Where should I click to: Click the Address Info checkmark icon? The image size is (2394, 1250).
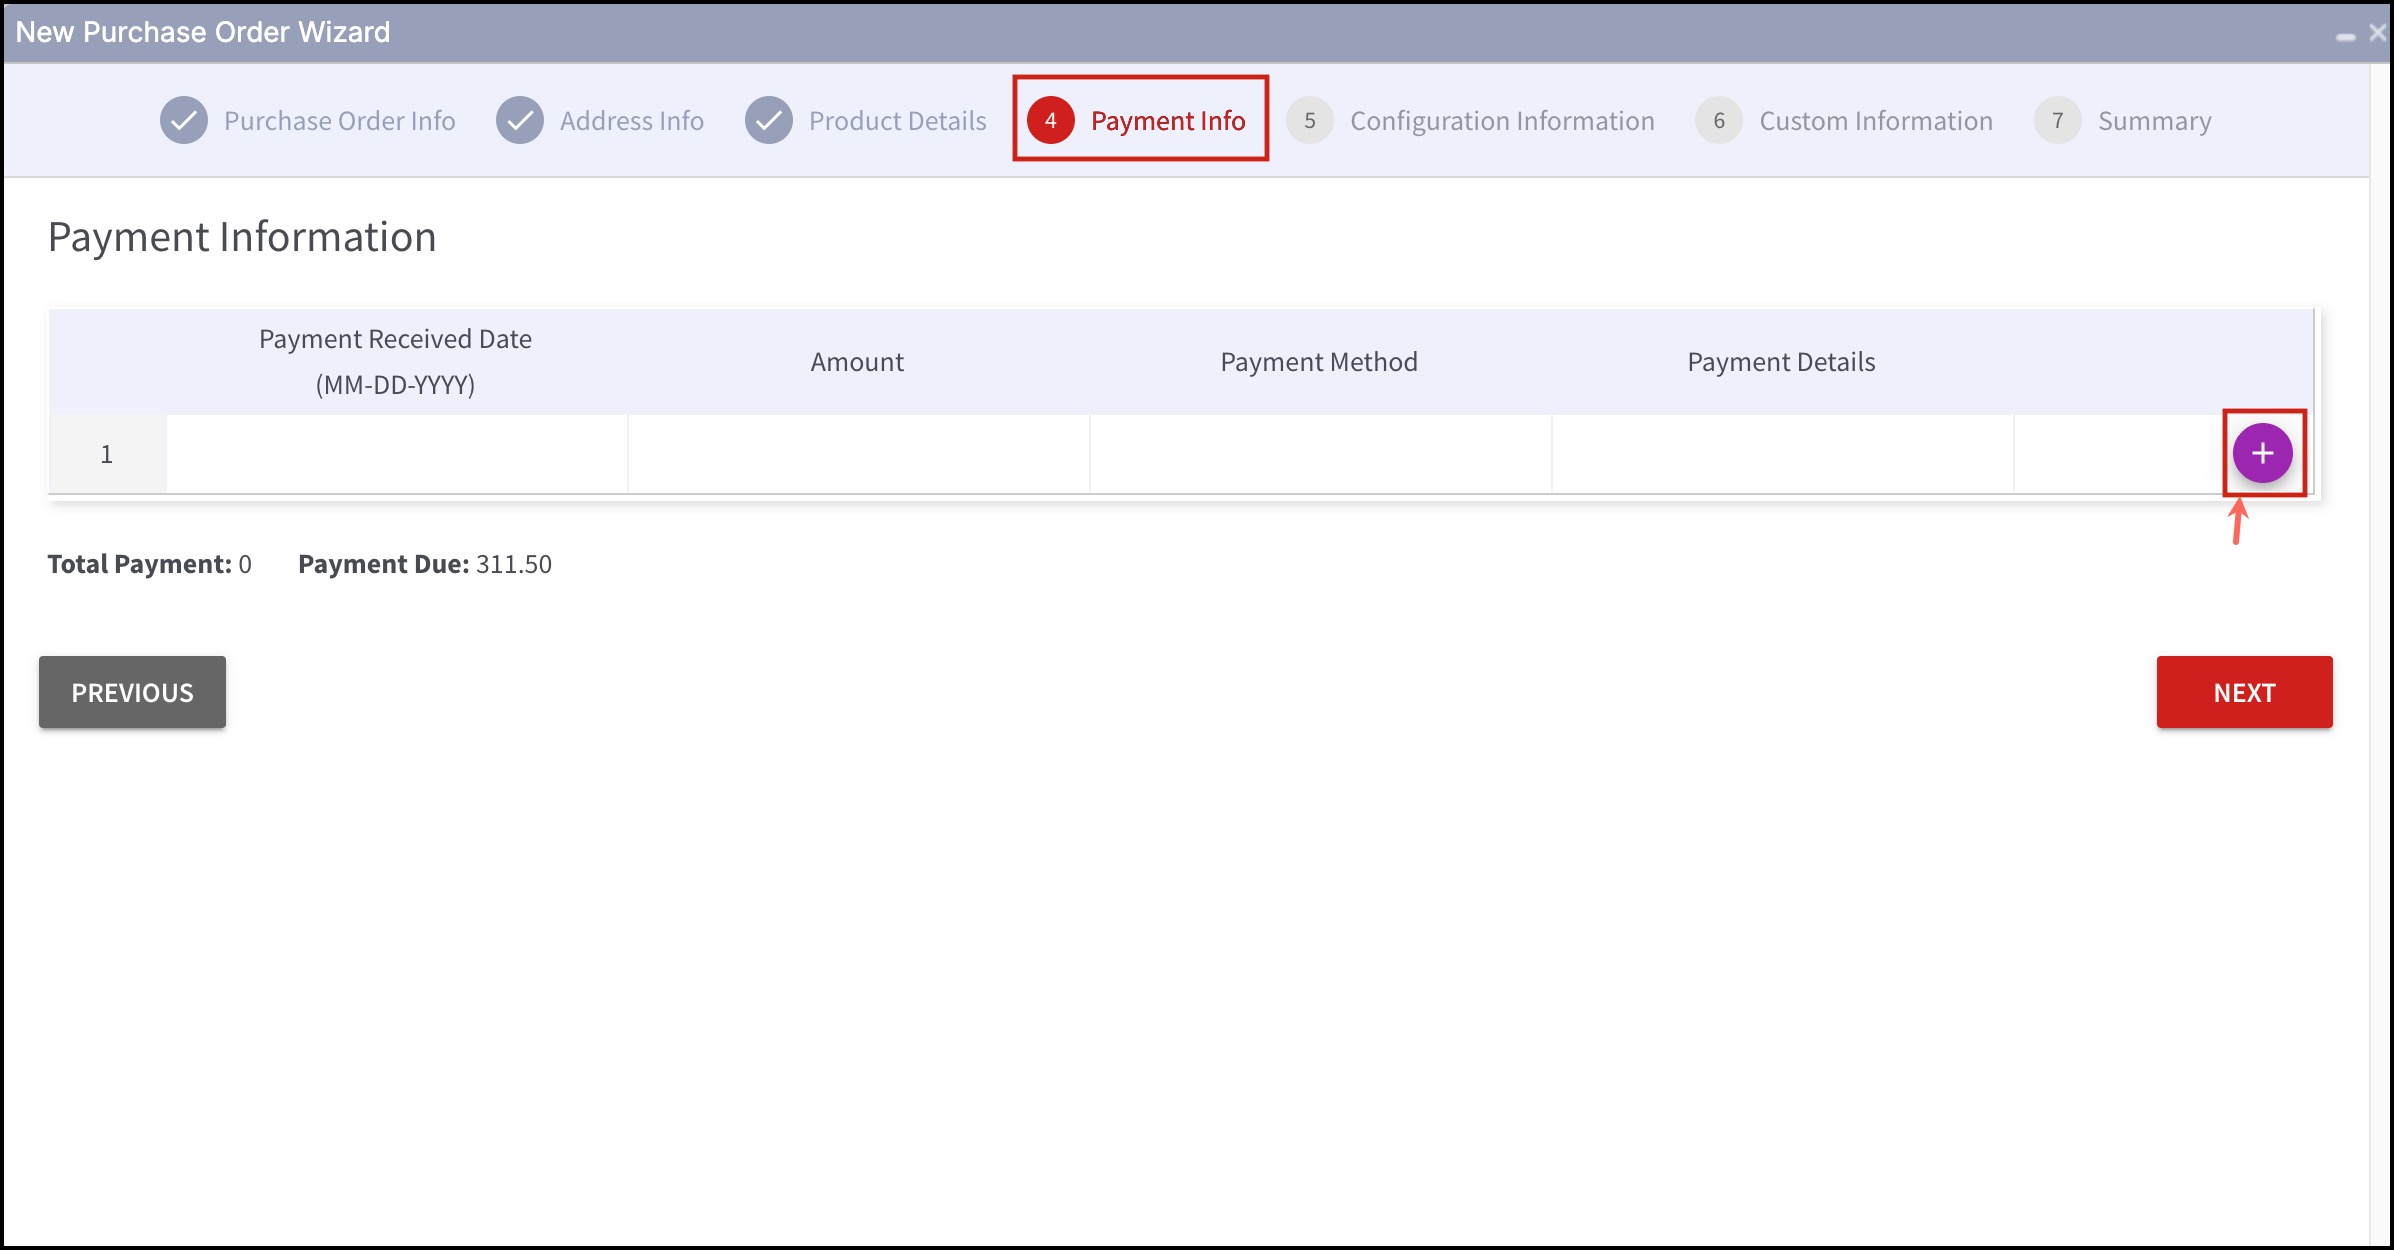coord(520,121)
